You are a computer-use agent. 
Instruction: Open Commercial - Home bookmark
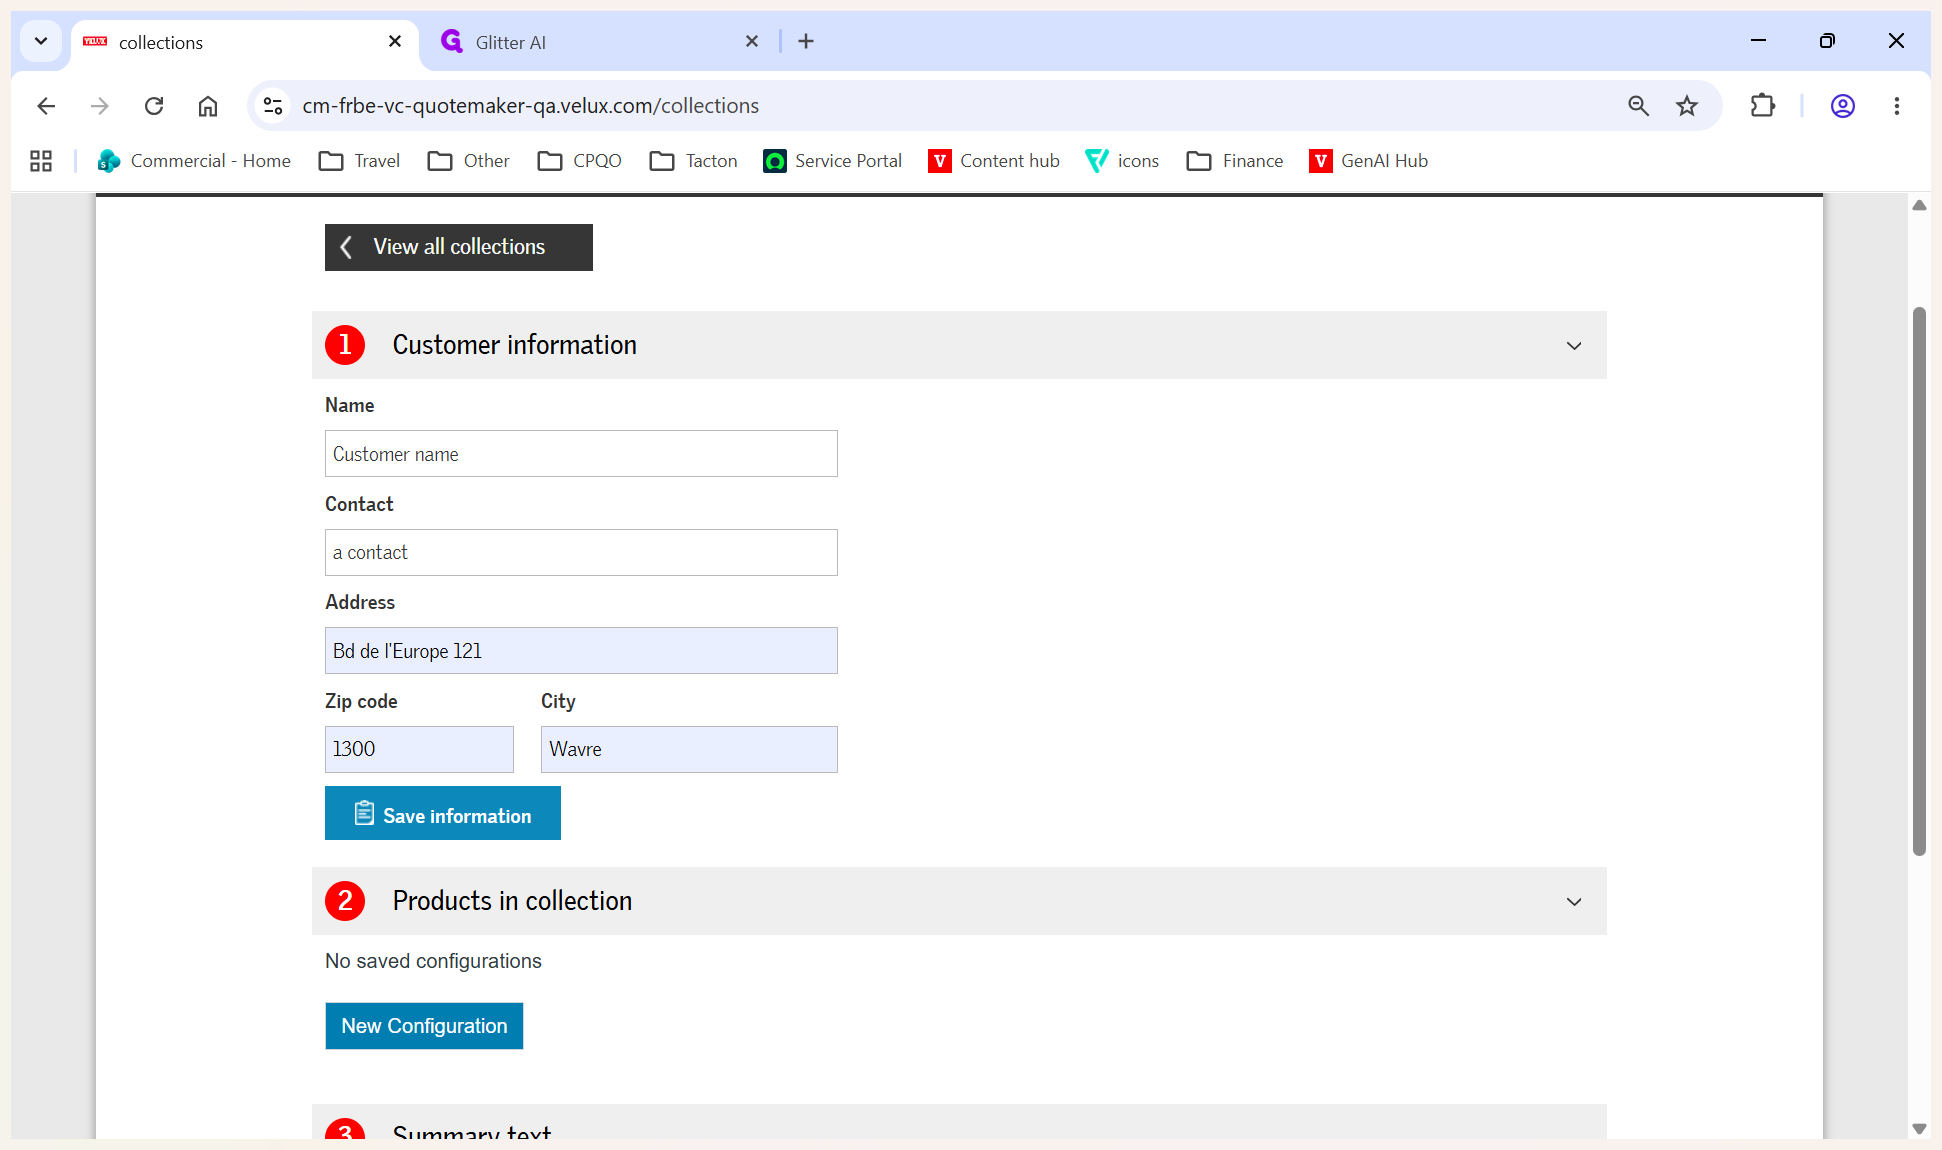pos(194,161)
